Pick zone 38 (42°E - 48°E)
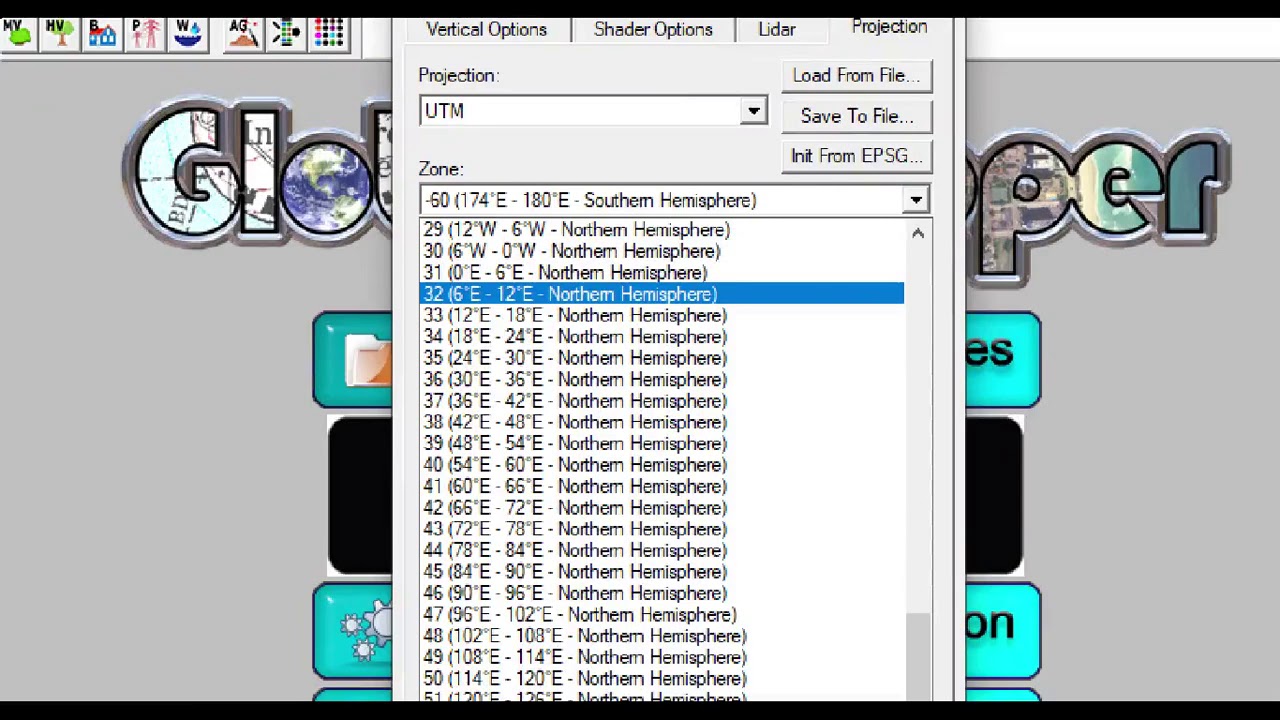This screenshot has height=720, width=1280. coord(662,422)
